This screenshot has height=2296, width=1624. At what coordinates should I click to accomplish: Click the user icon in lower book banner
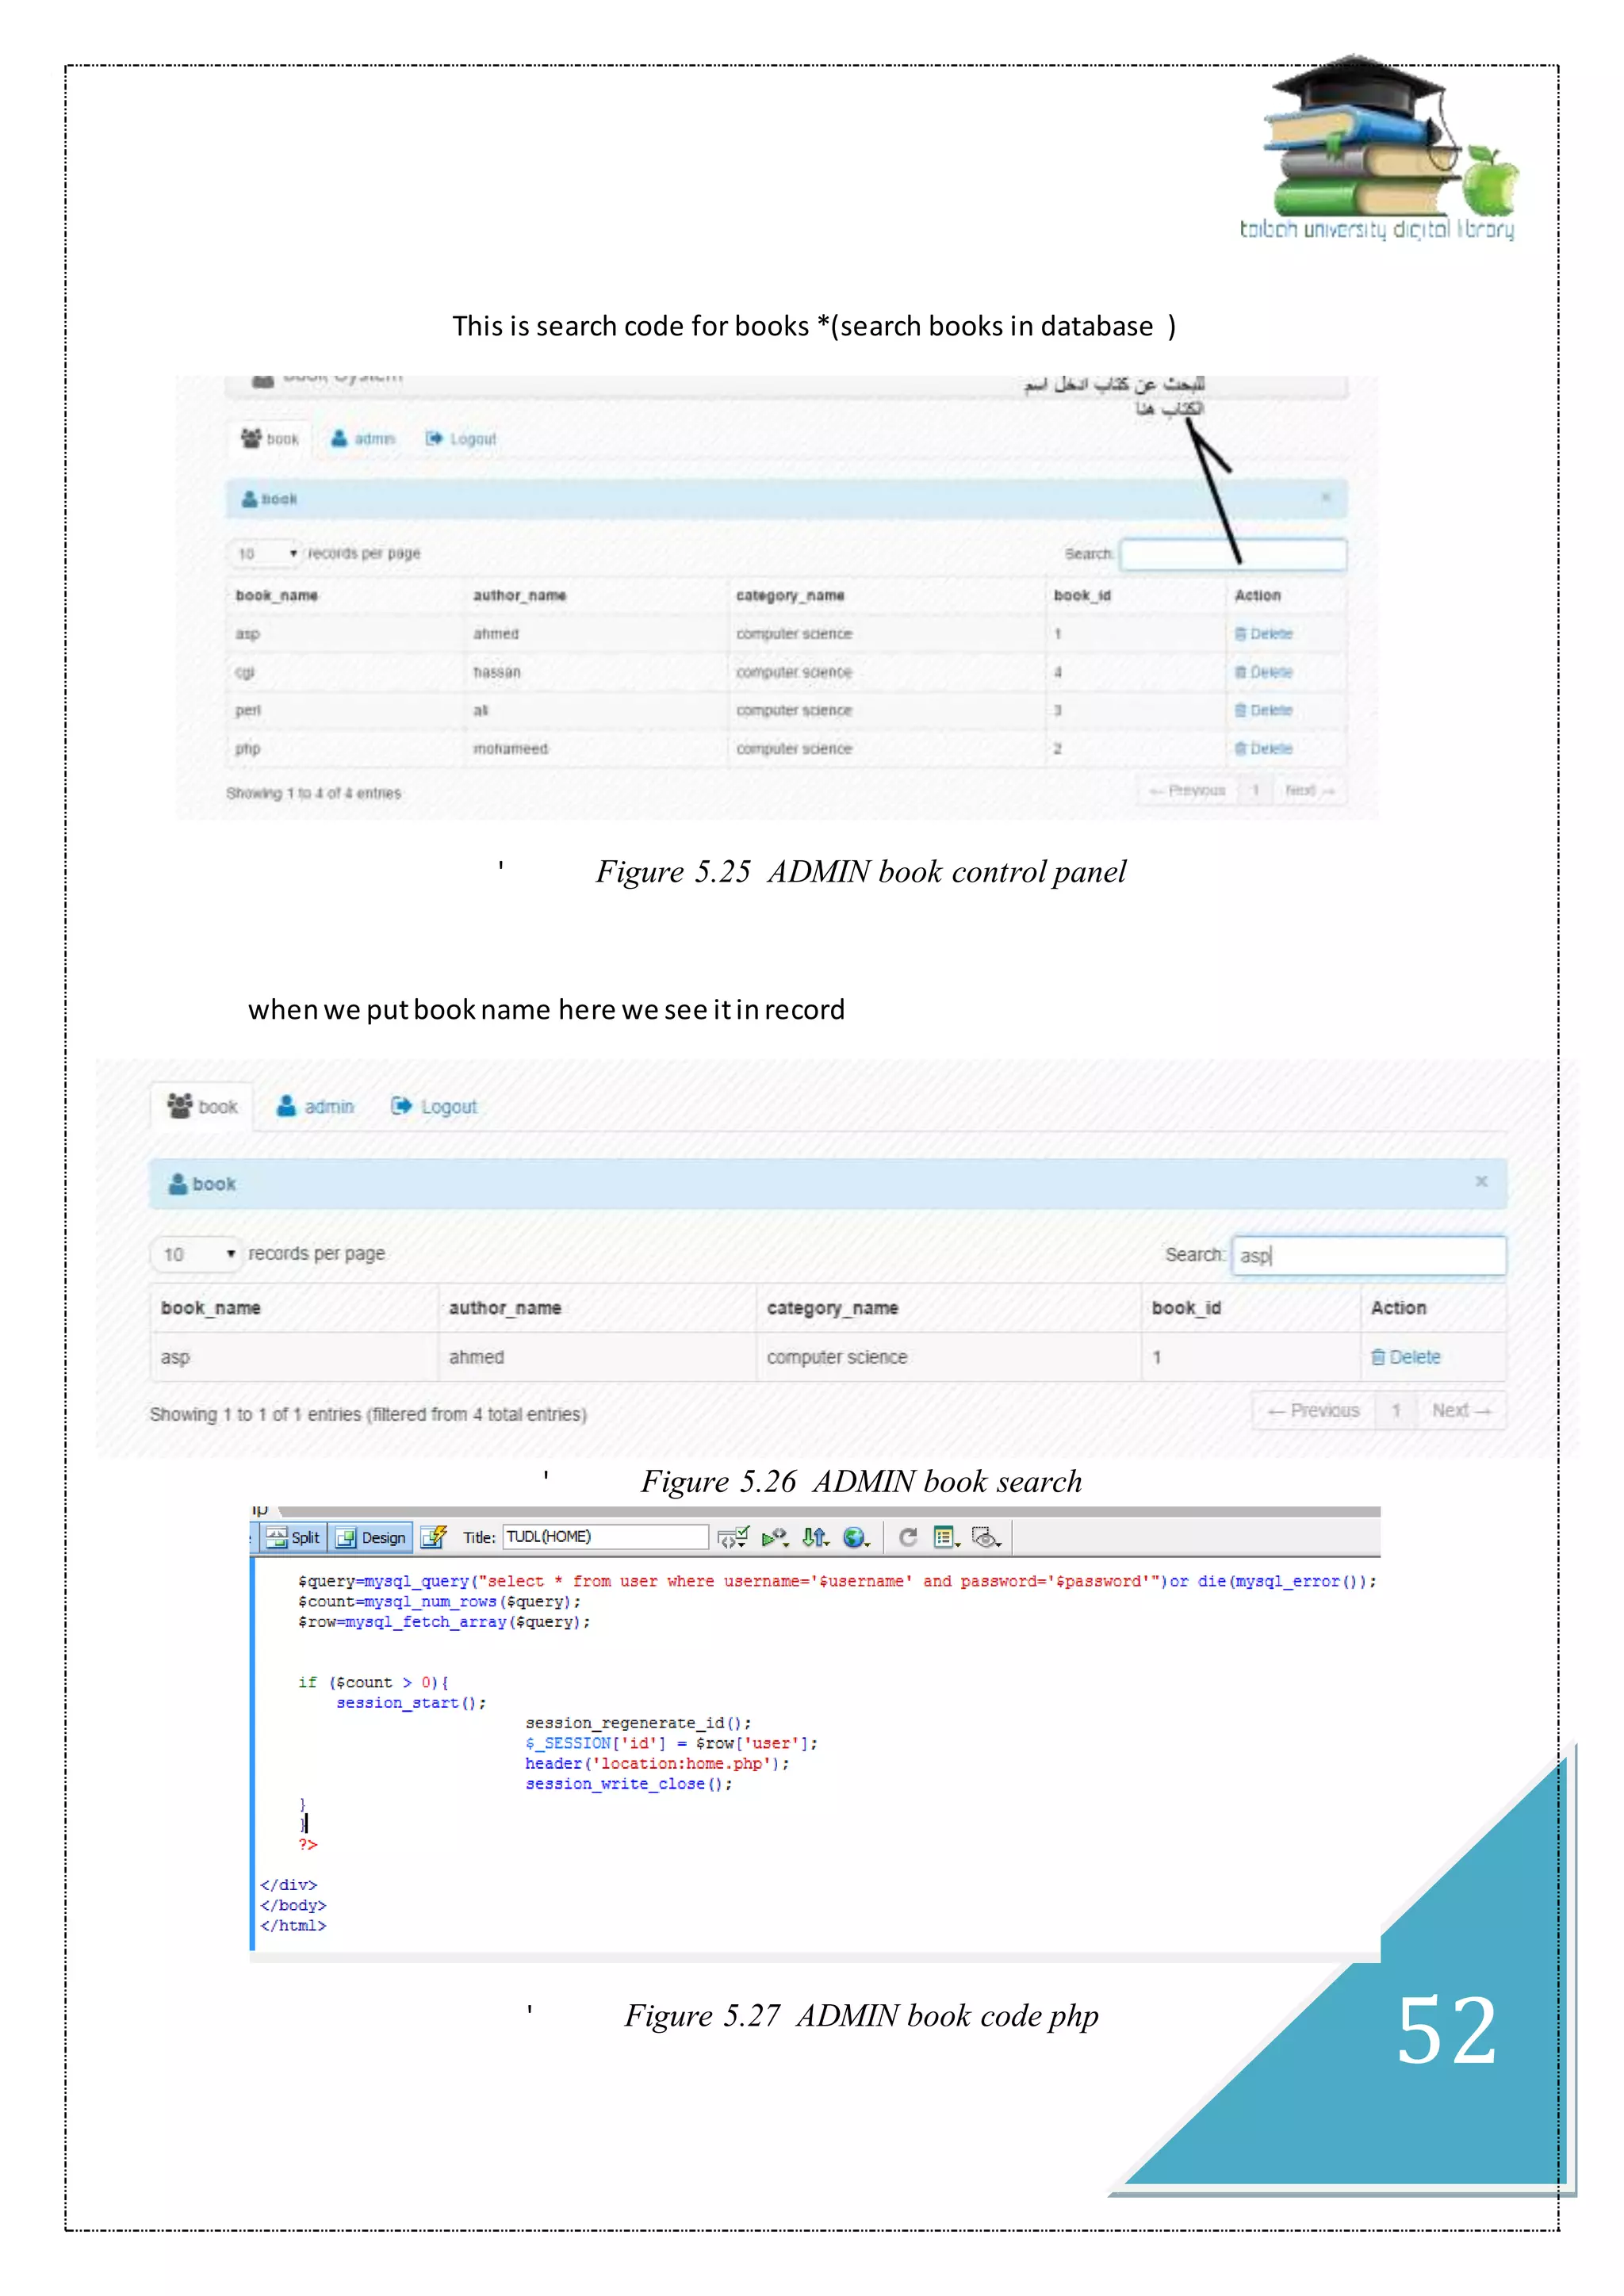pos(178,1183)
